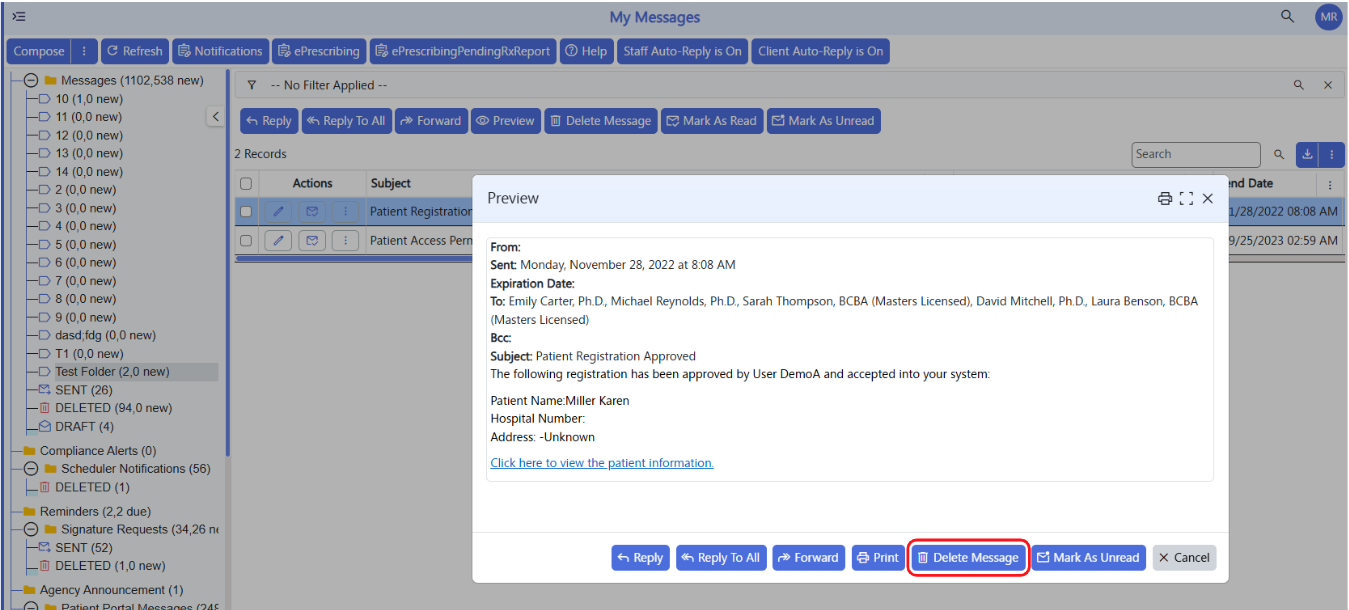Click the export download icon
1349x610 pixels.
click(1307, 154)
